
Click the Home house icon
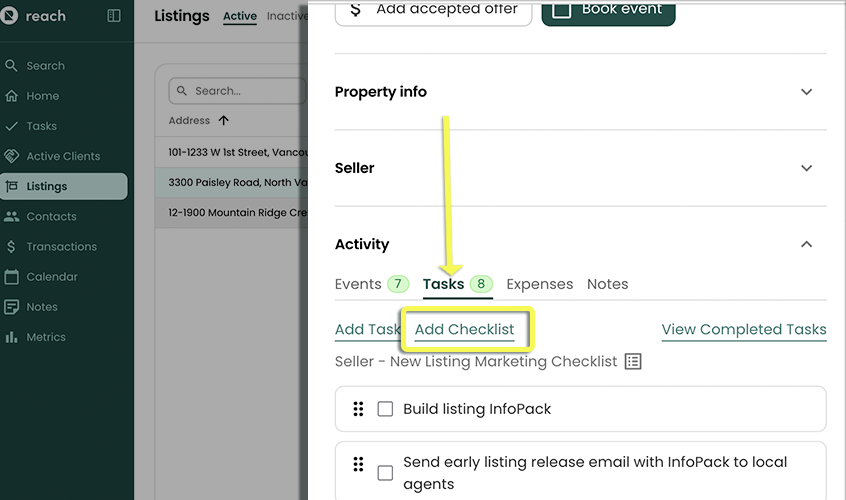pos(12,96)
